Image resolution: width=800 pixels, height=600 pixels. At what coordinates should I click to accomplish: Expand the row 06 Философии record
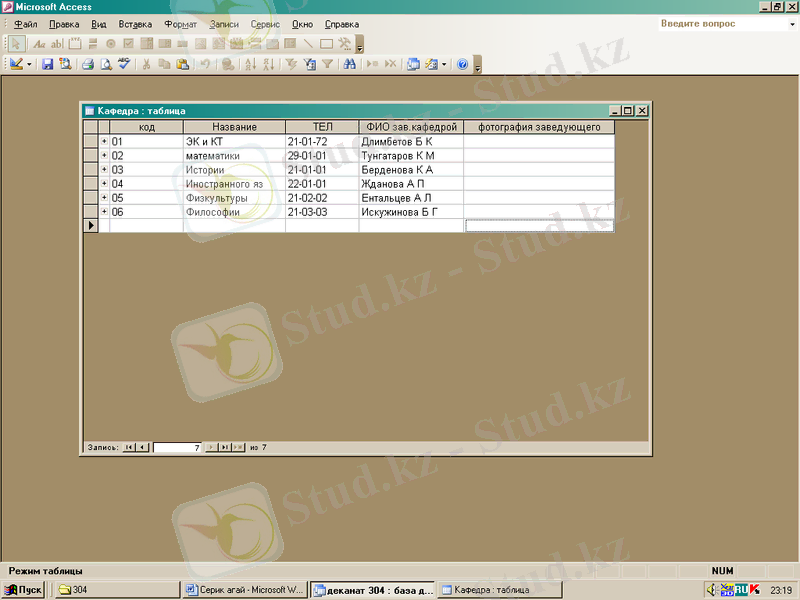(103, 212)
